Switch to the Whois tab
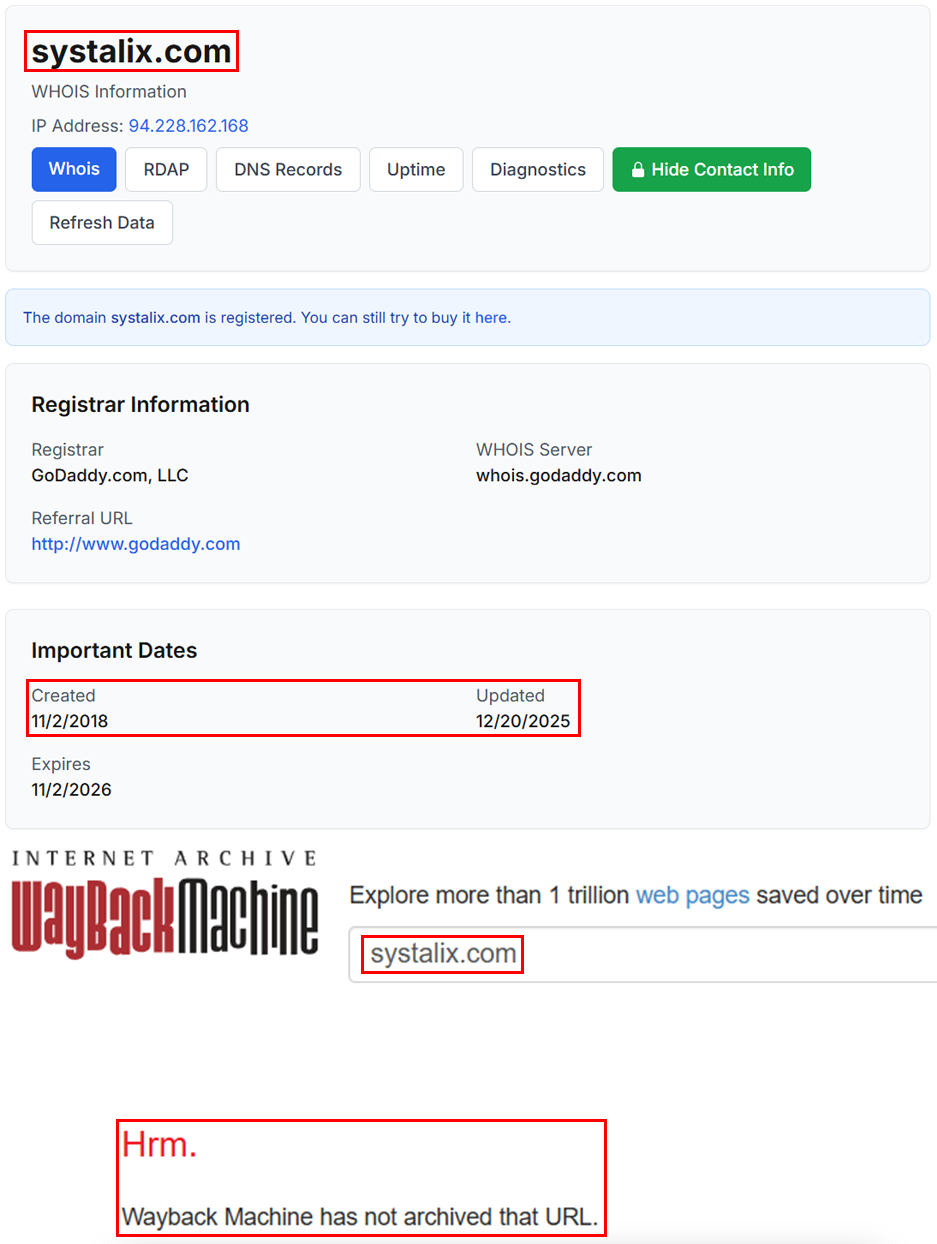The height and width of the screenshot is (1244, 937). [74, 169]
